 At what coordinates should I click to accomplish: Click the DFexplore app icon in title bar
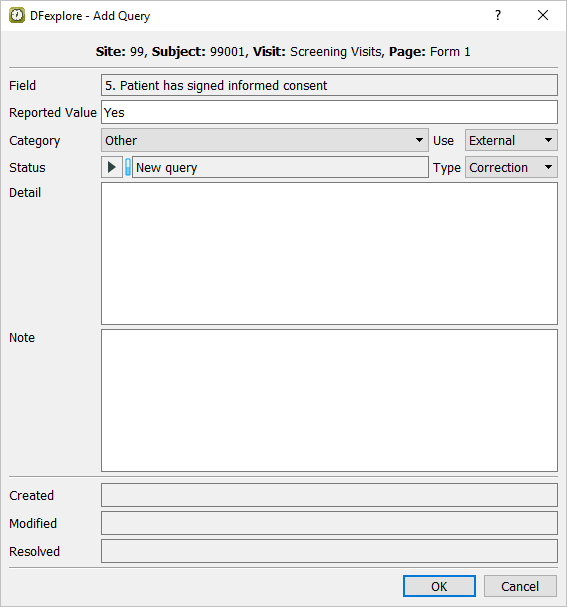(17, 15)
